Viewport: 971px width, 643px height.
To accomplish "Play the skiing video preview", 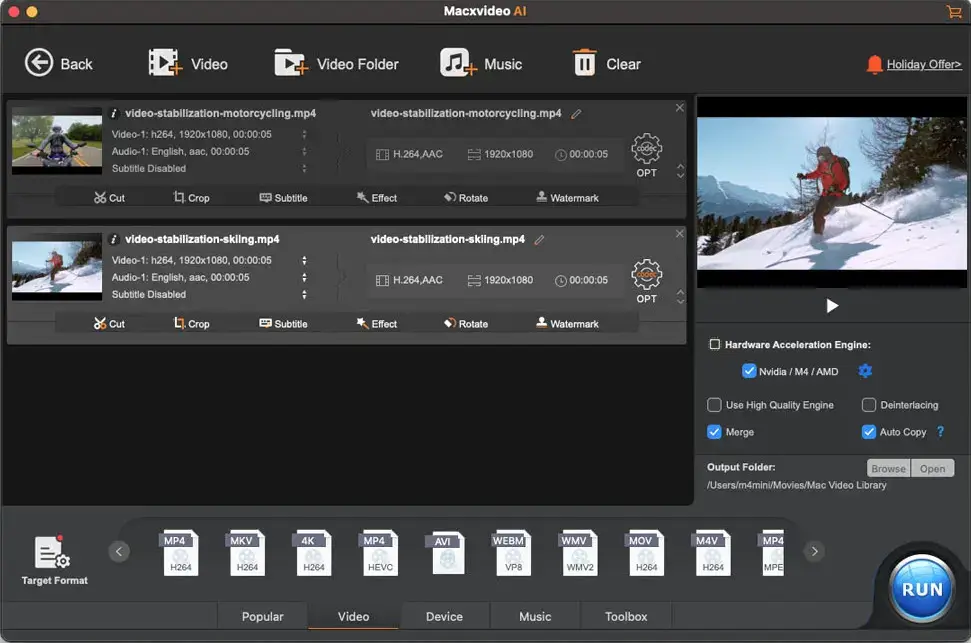I will click(831, 305).
